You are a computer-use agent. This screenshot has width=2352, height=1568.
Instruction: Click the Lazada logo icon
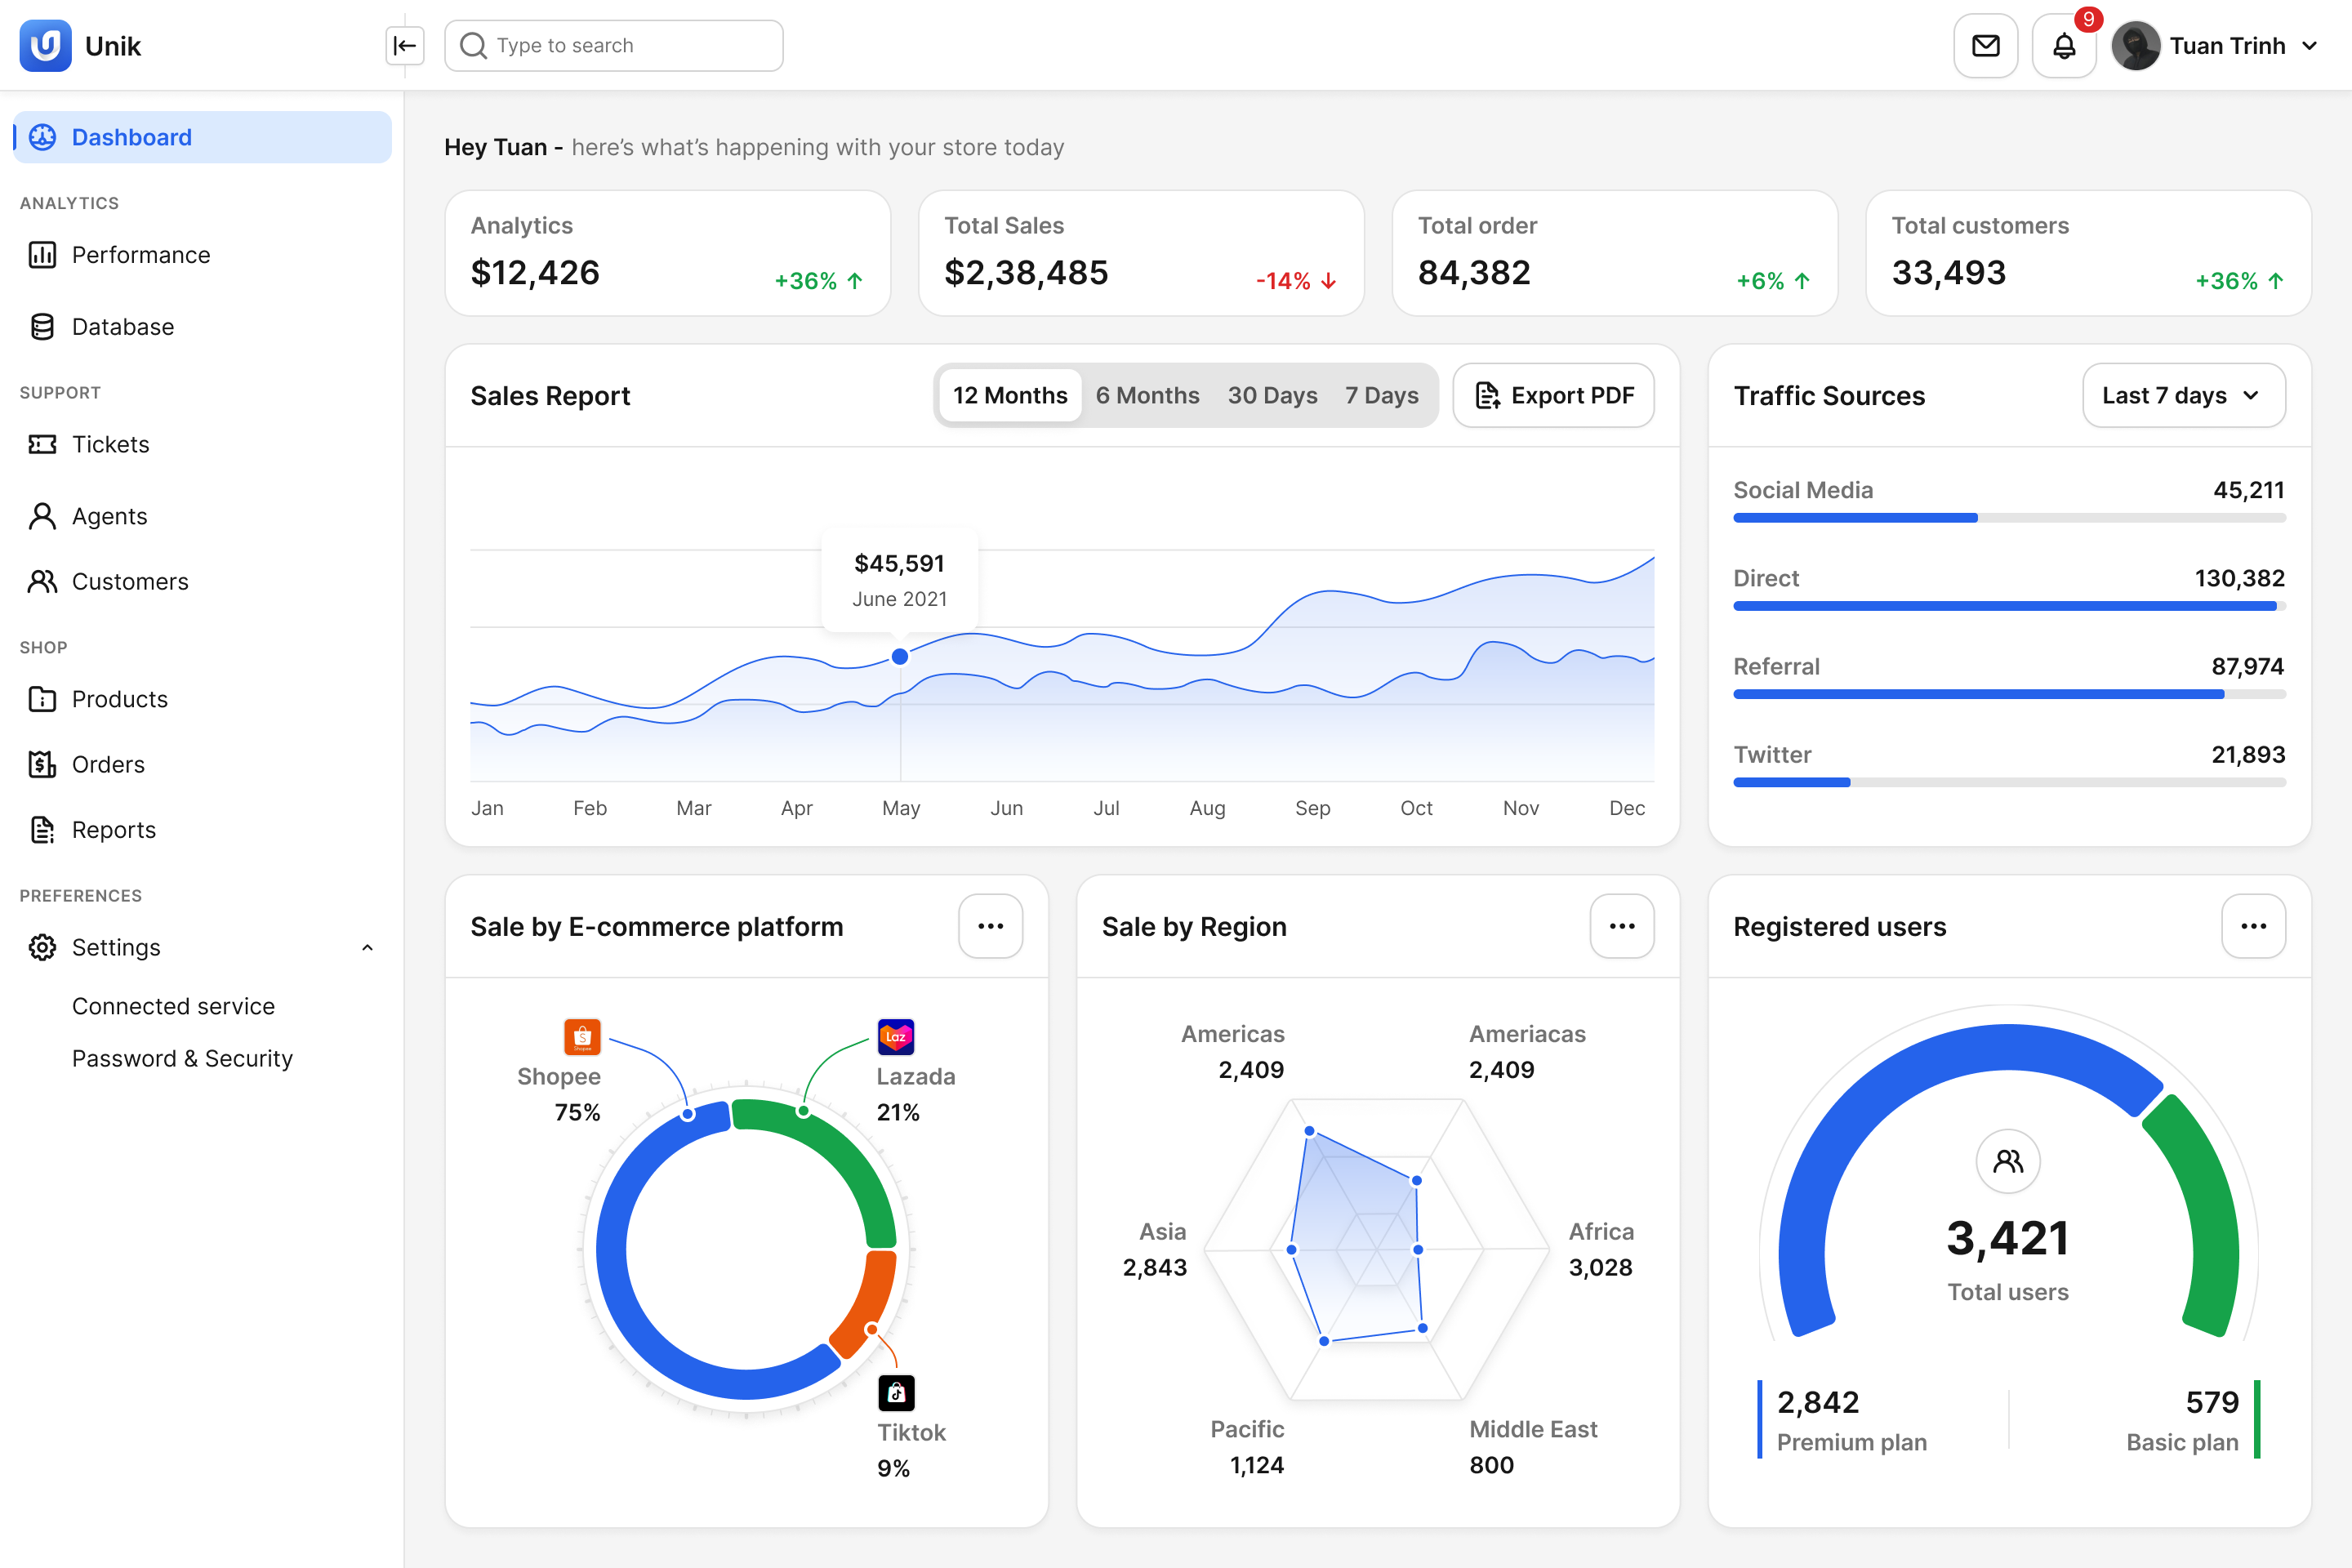click(895, 1037)
